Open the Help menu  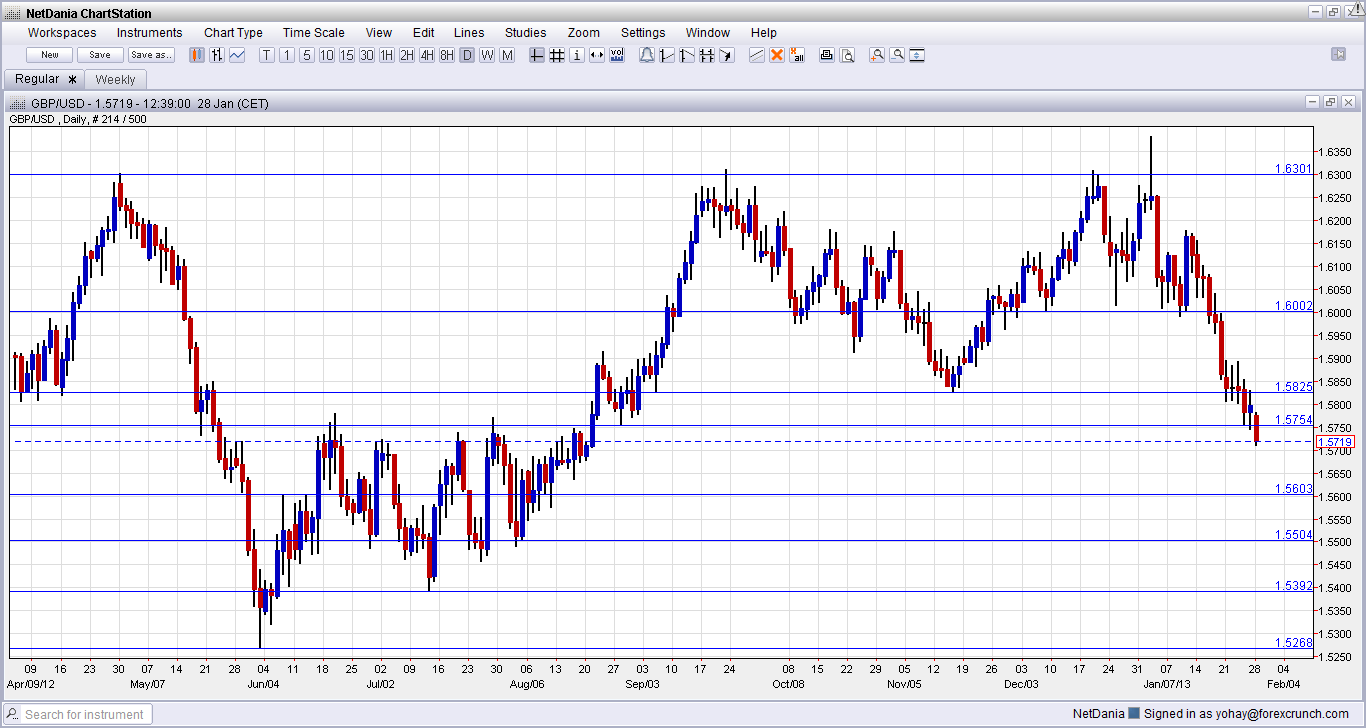(x=764, y=33)
